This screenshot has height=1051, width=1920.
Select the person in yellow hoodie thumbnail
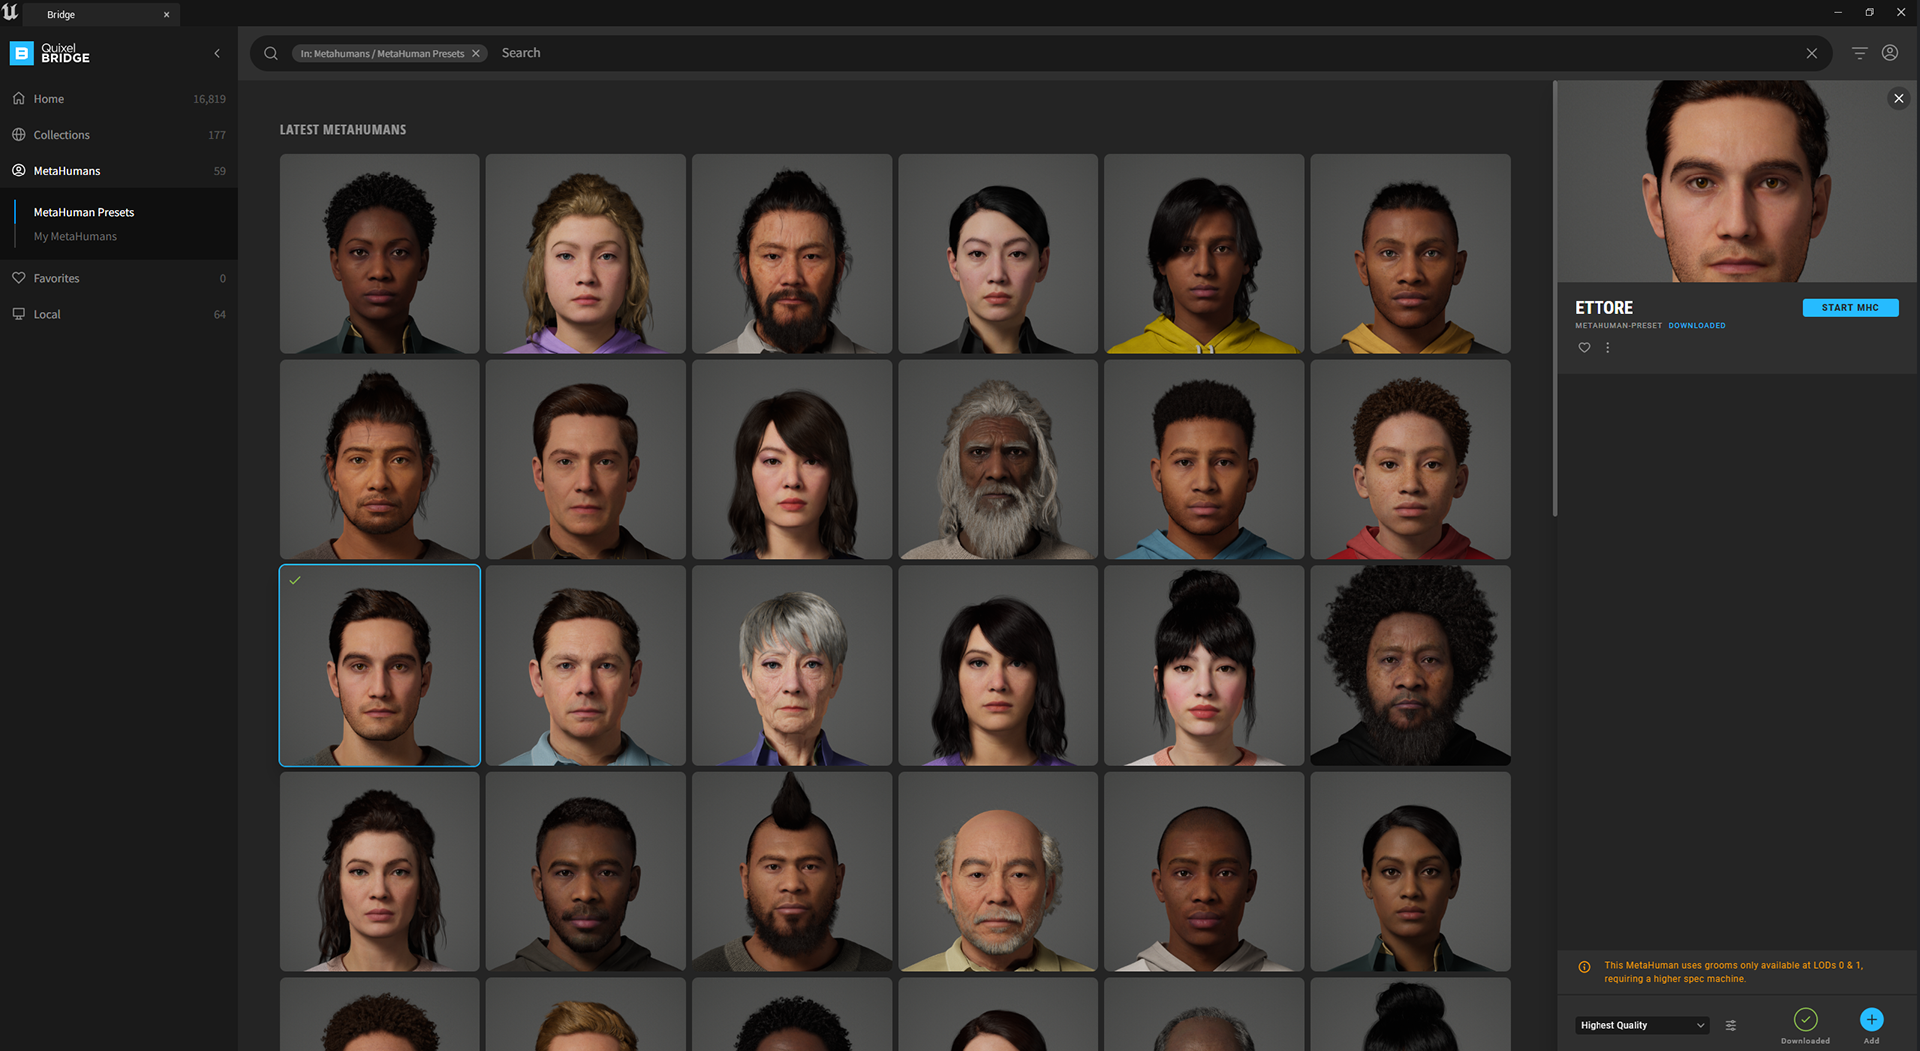point(1204,254)
